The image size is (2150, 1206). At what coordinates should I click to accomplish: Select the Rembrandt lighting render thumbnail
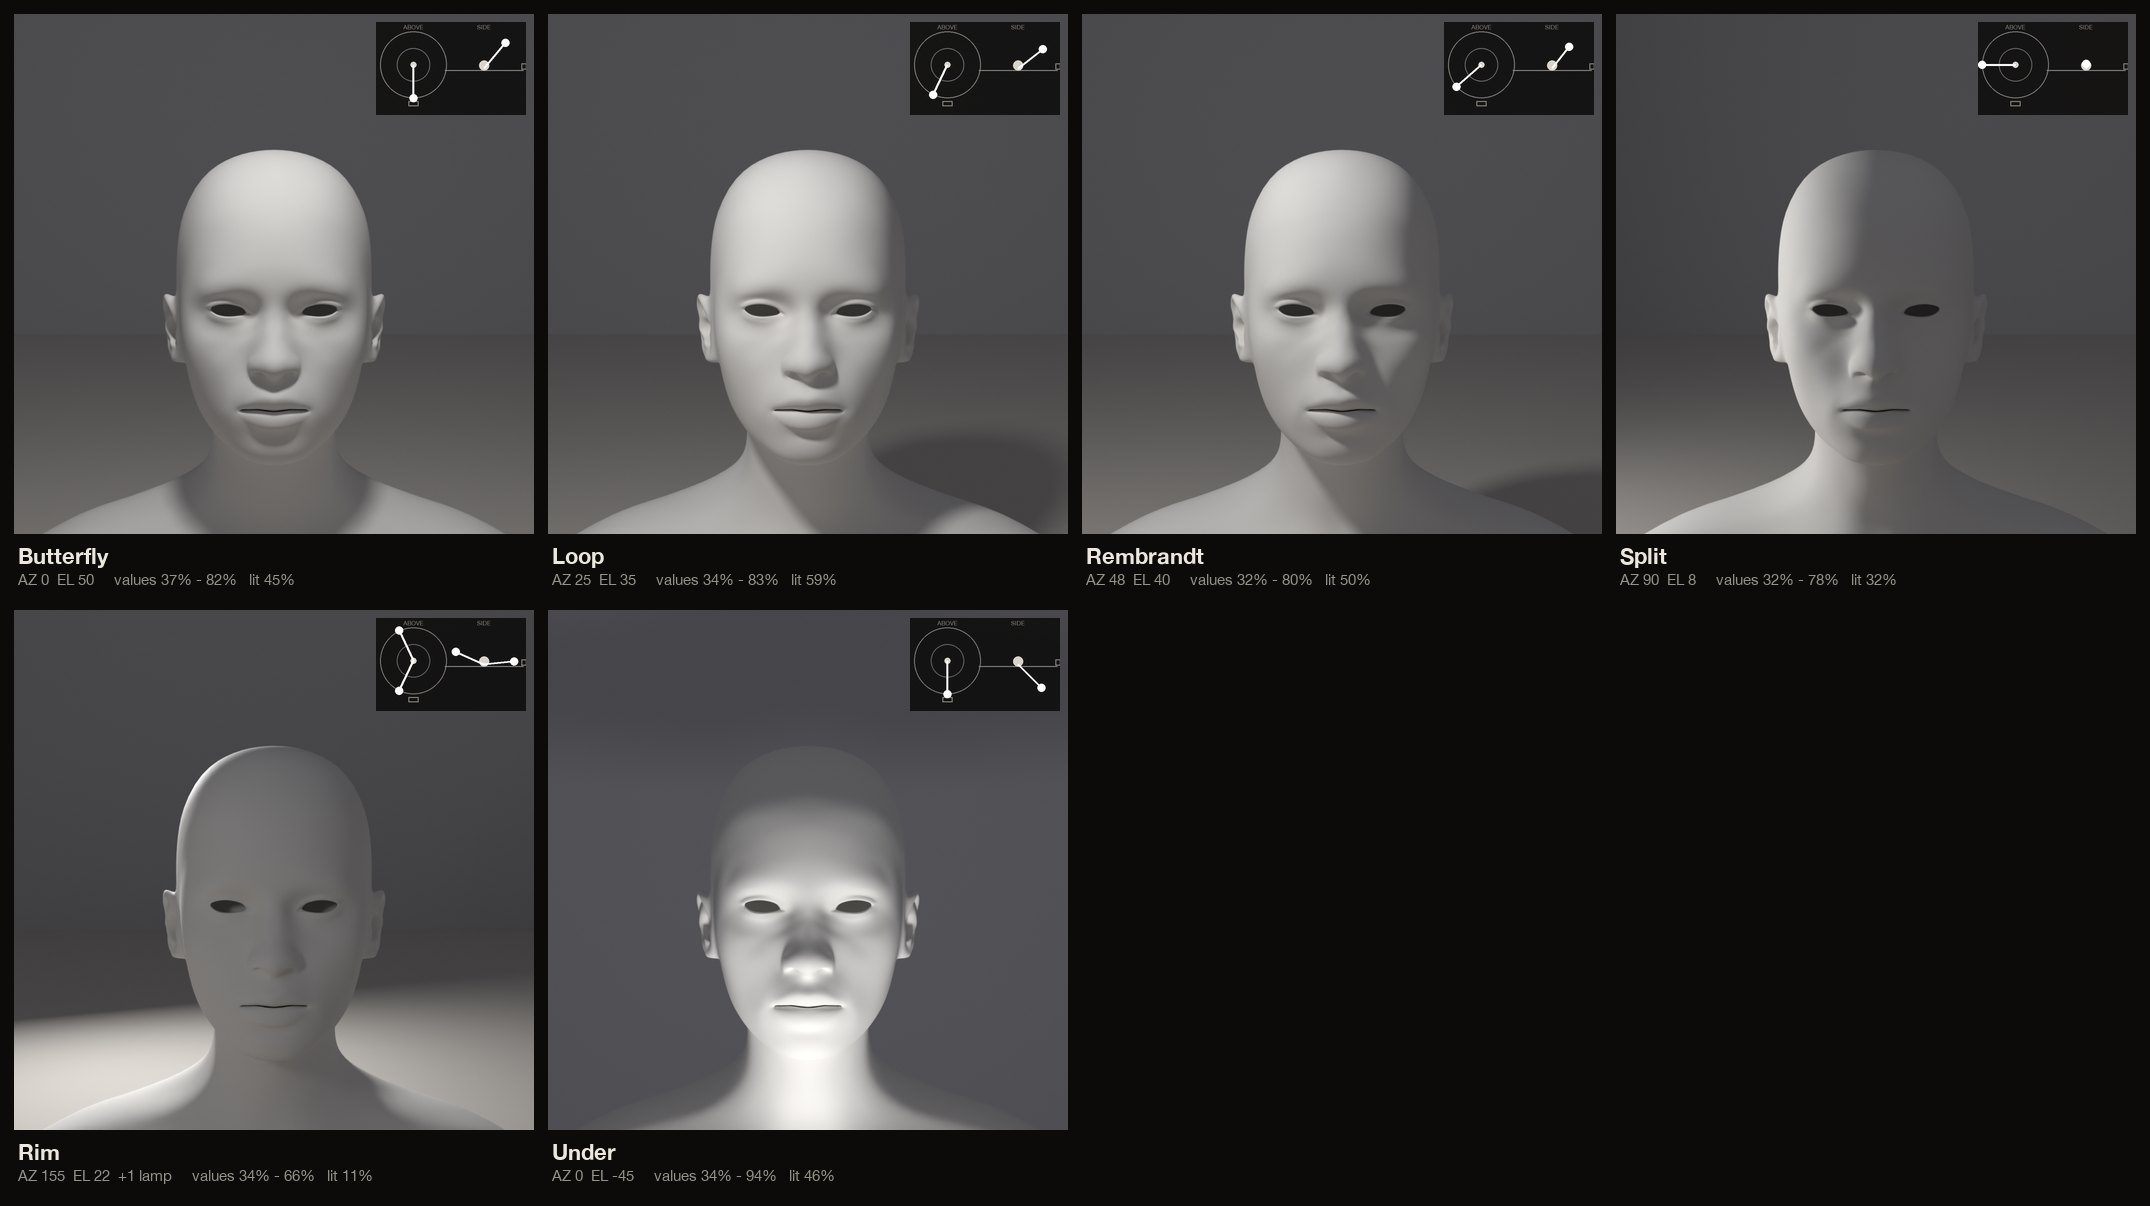(x=1342, y=274)
